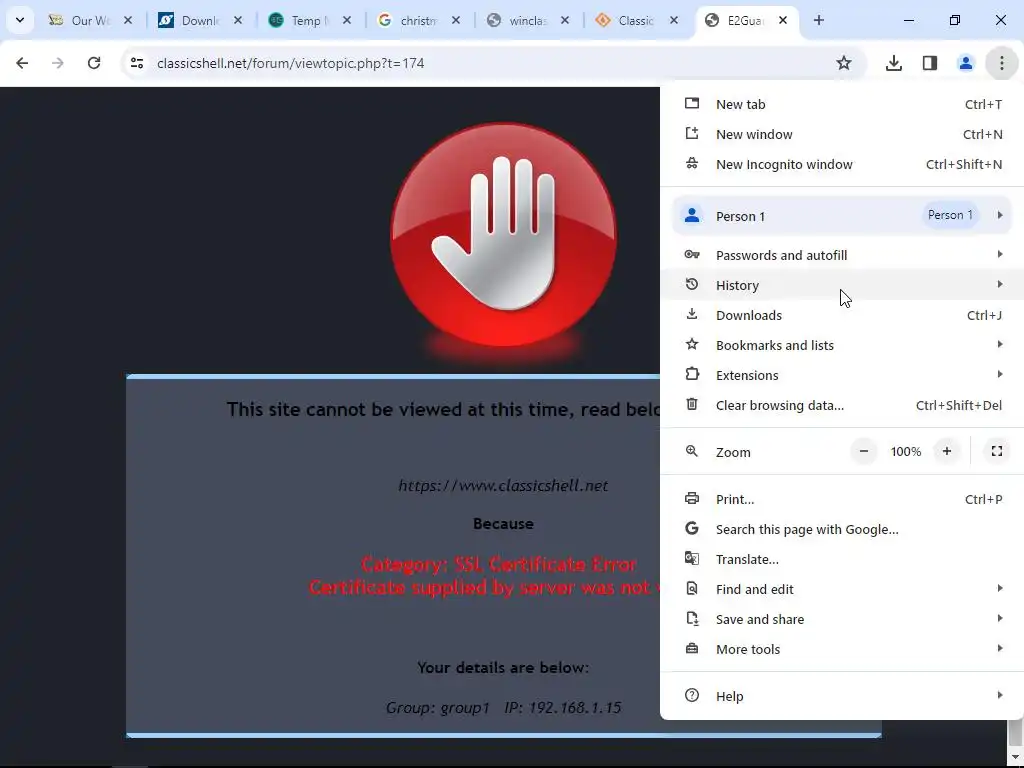The image size is (1024, 768).
Task: Close the 'Classic' tab
Action: click(674, 20)
